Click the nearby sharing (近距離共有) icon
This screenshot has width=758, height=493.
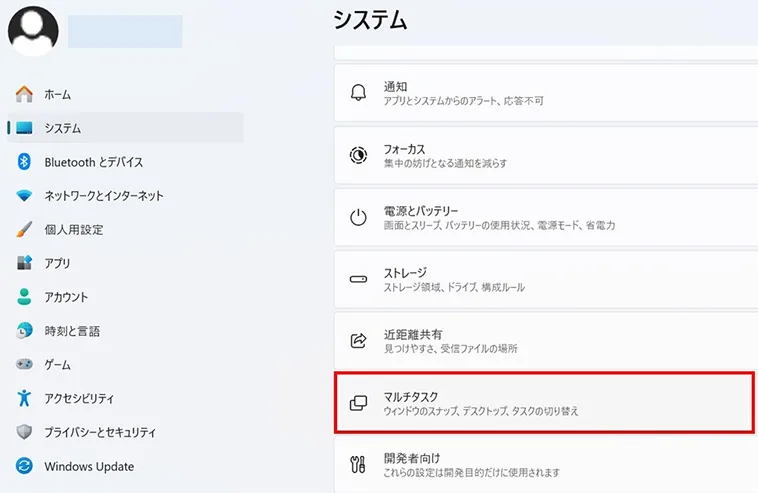point(358,341)
